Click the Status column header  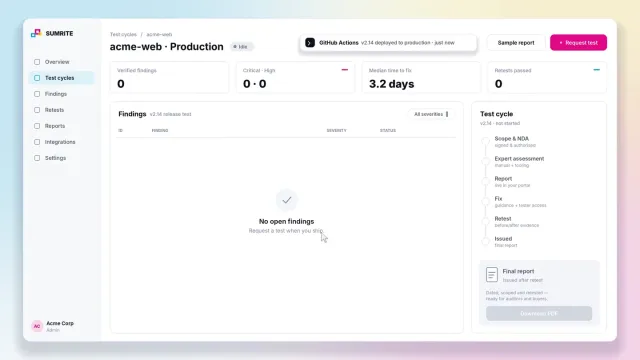388,131
